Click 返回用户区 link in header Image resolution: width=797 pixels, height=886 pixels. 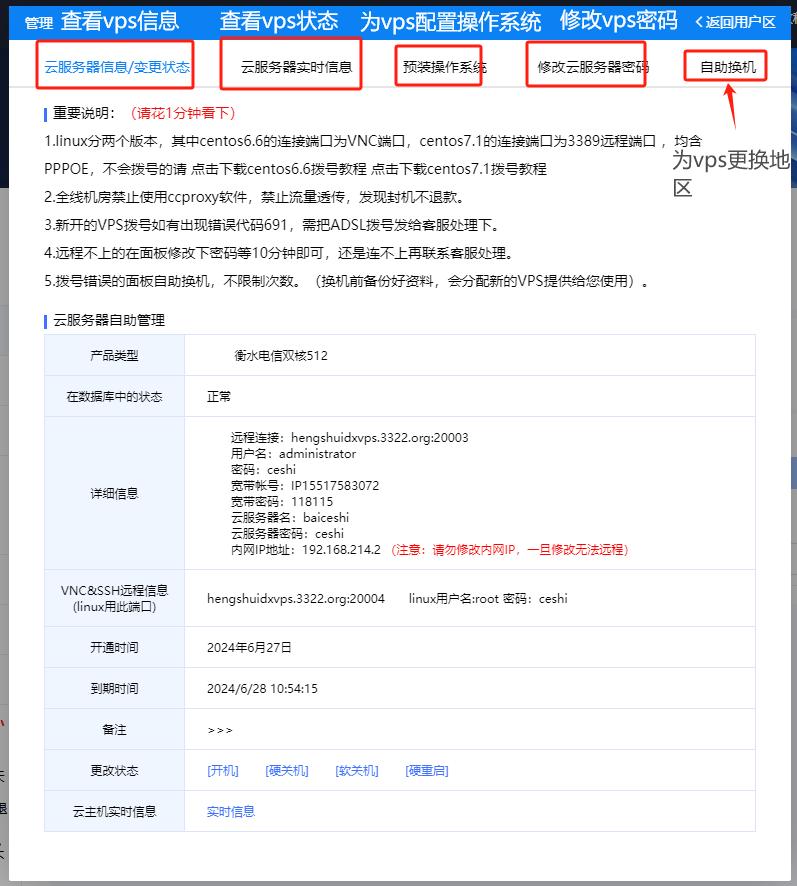tap(740, 22)
